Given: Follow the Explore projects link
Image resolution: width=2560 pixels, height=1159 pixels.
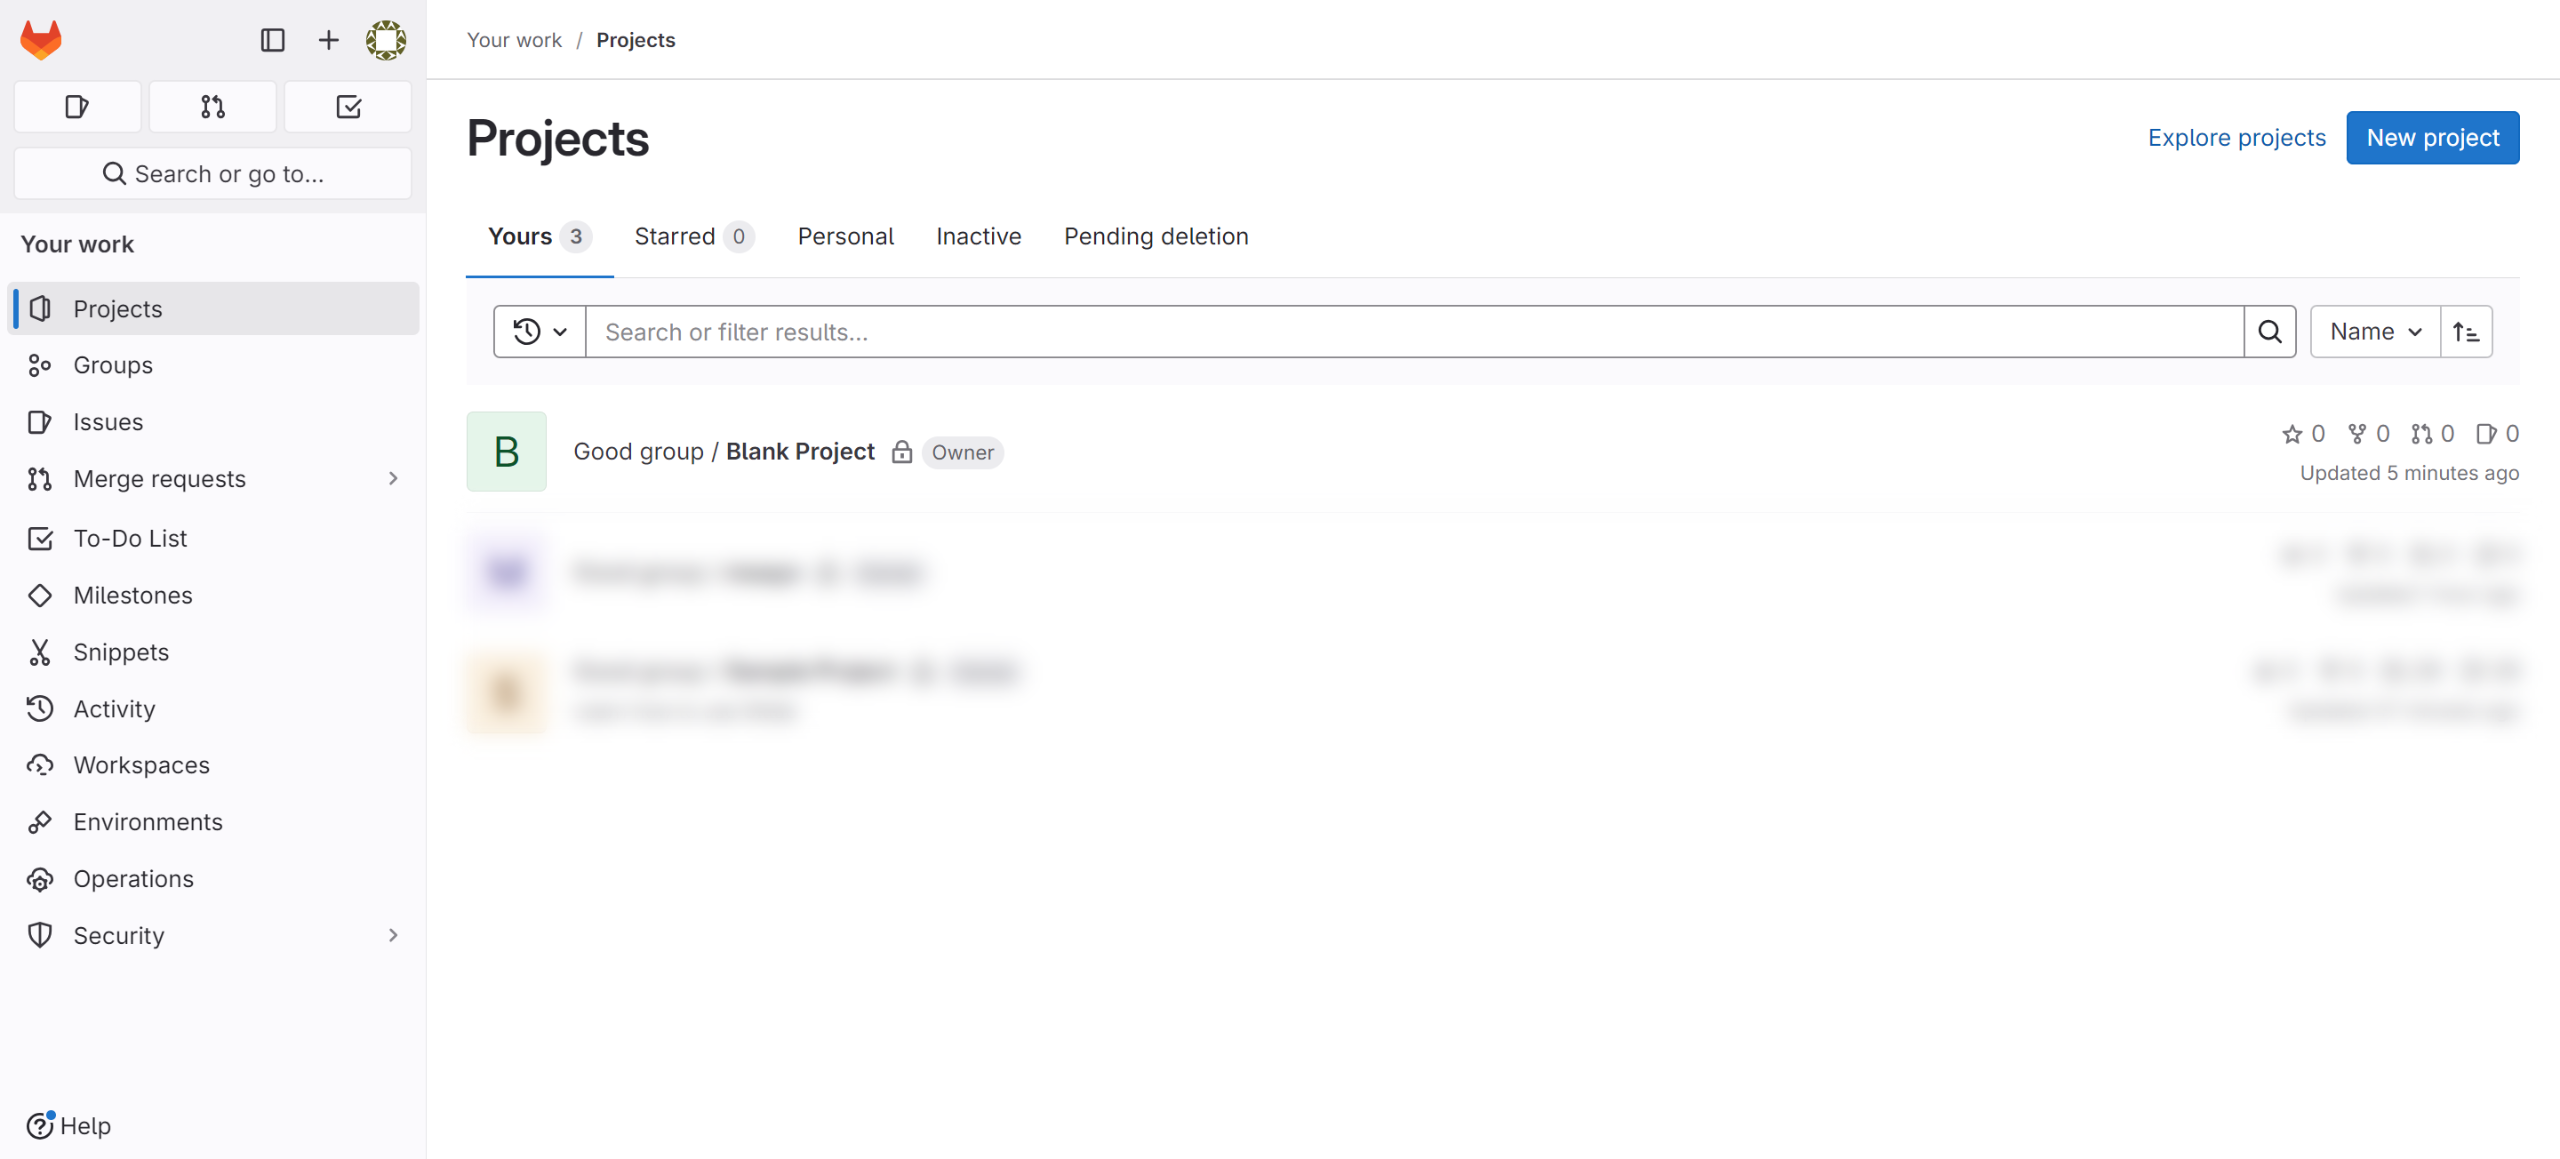Looking at the screenshot, I should pos(2236,138).
